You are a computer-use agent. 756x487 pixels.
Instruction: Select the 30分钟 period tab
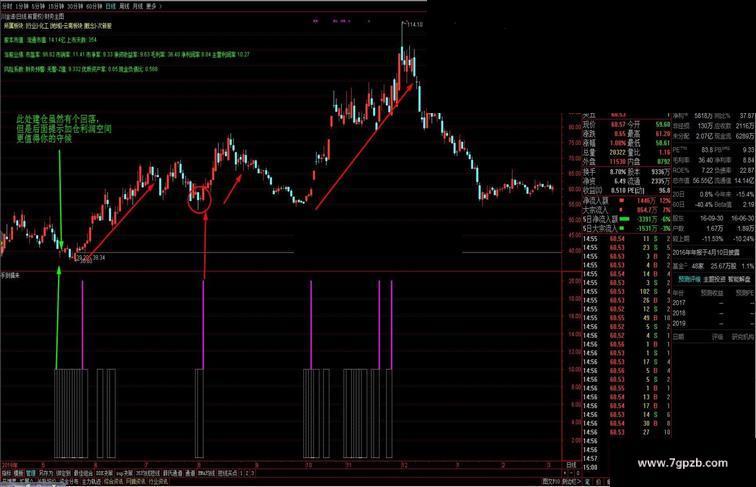(x=75, y=6)
